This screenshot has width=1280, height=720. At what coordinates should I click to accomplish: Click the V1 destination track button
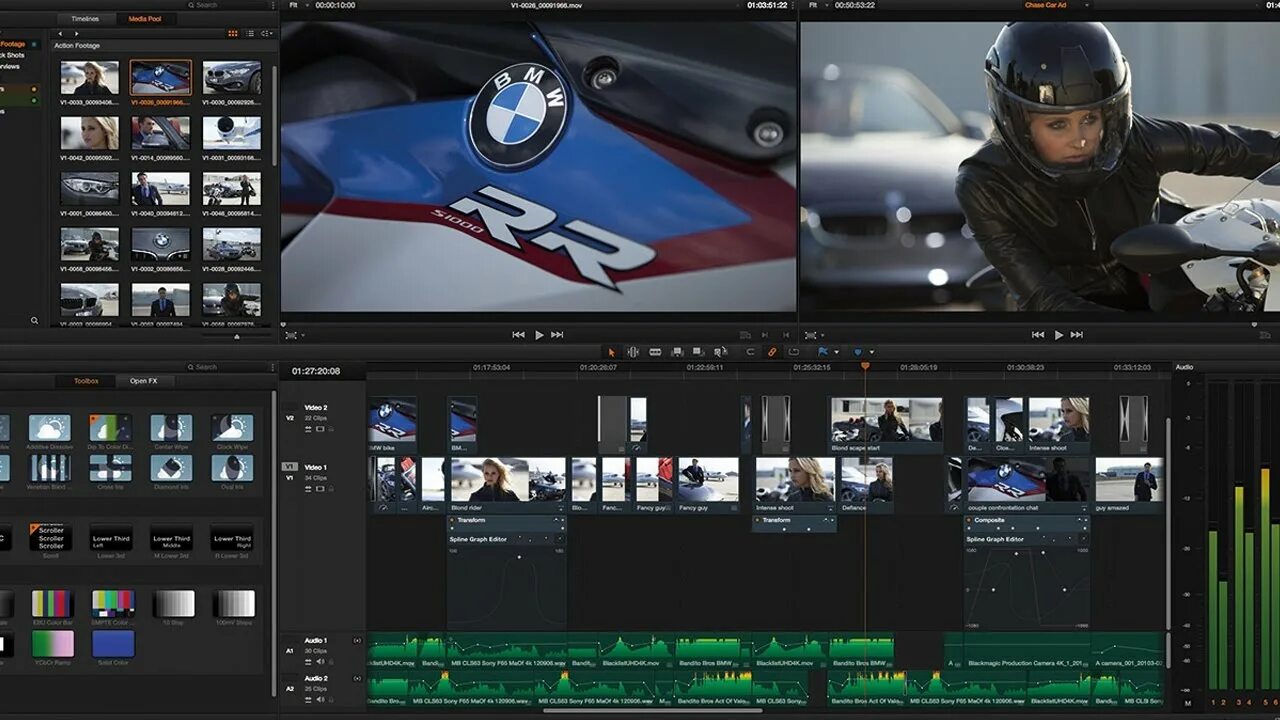pyautogui.click(x=289, y=467)
